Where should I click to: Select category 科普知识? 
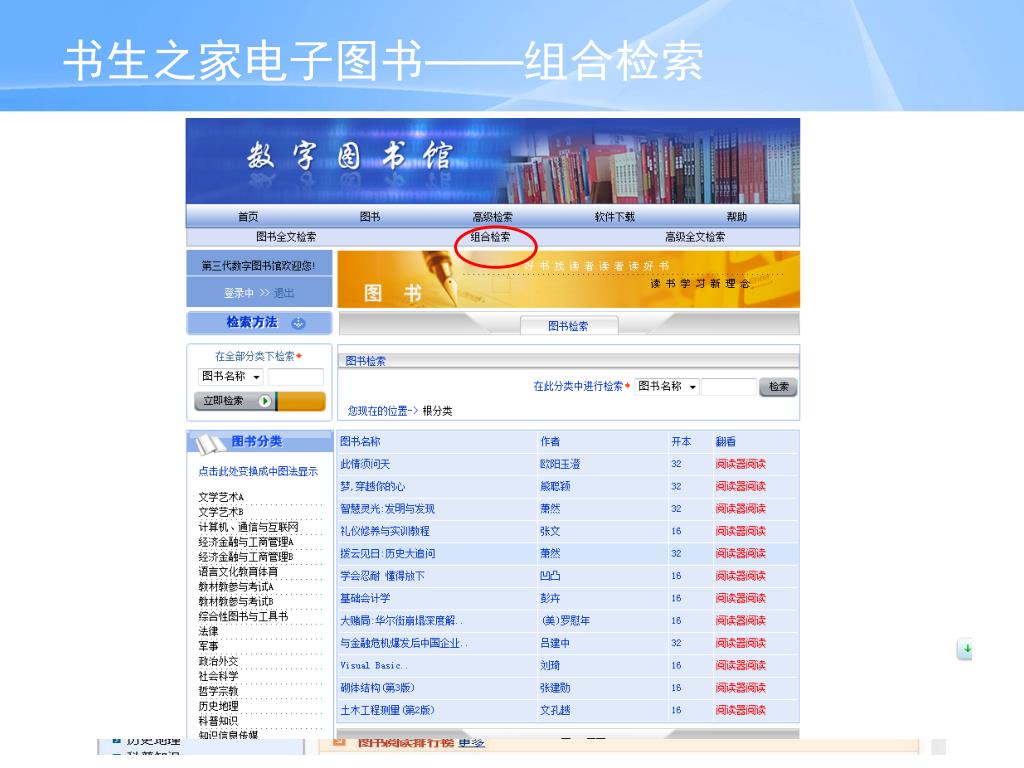coord(219,721)
